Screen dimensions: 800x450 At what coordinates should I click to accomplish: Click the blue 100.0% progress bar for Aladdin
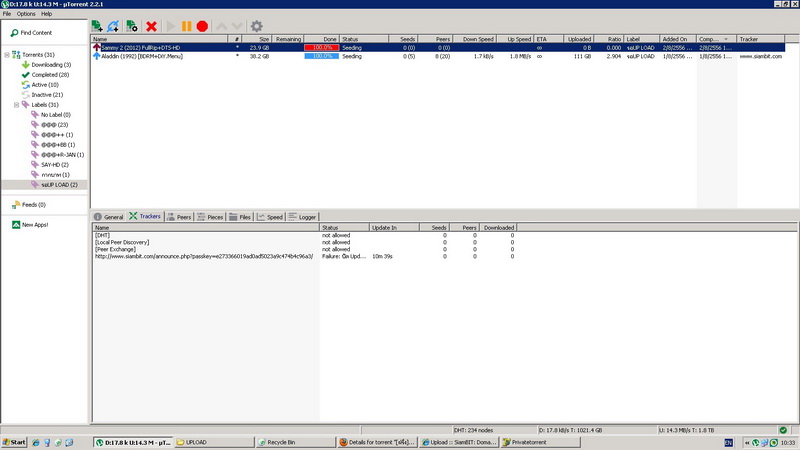coord(321,56)
